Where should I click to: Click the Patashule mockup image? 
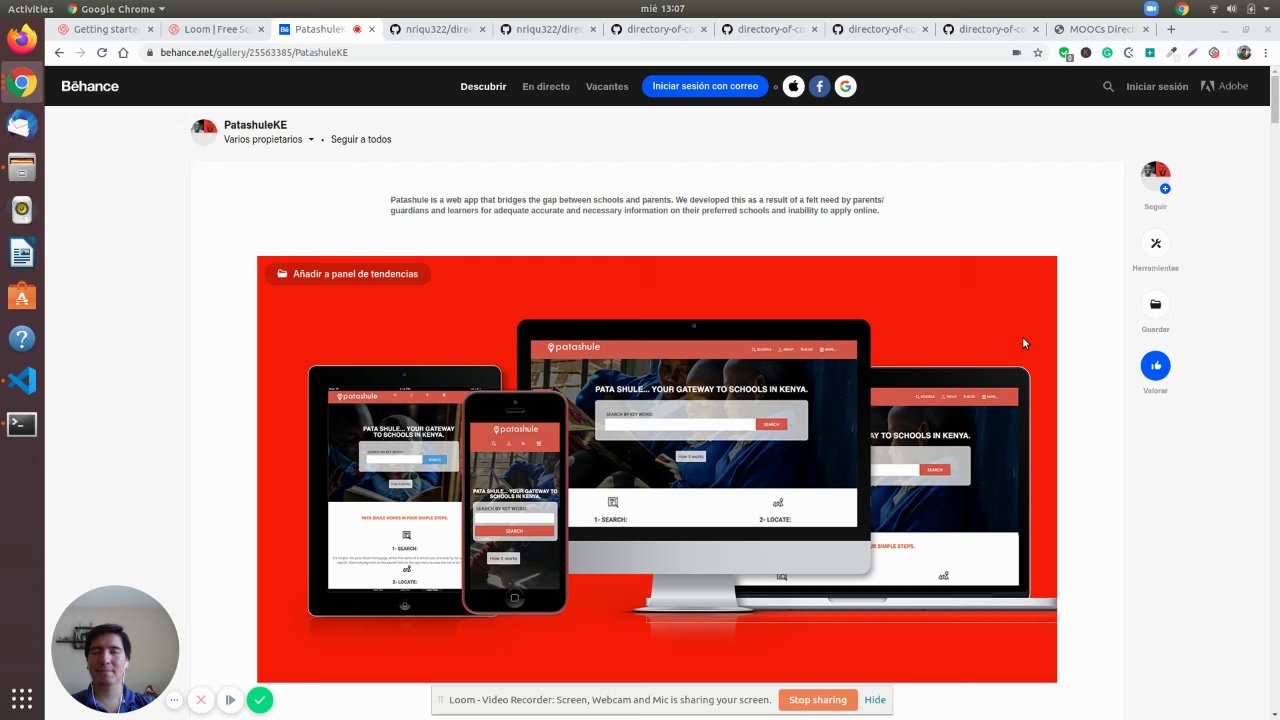[657, 469]
